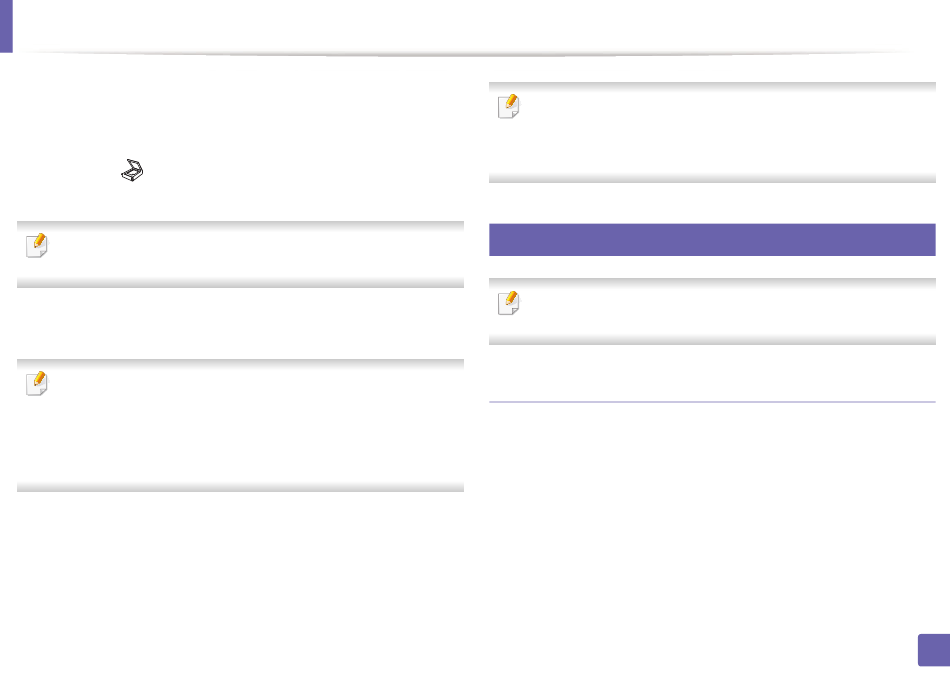Screen dimensions: 950x674
Task: Select the purple section header bar
Action: pyautogui.click(x=712, y=240)
